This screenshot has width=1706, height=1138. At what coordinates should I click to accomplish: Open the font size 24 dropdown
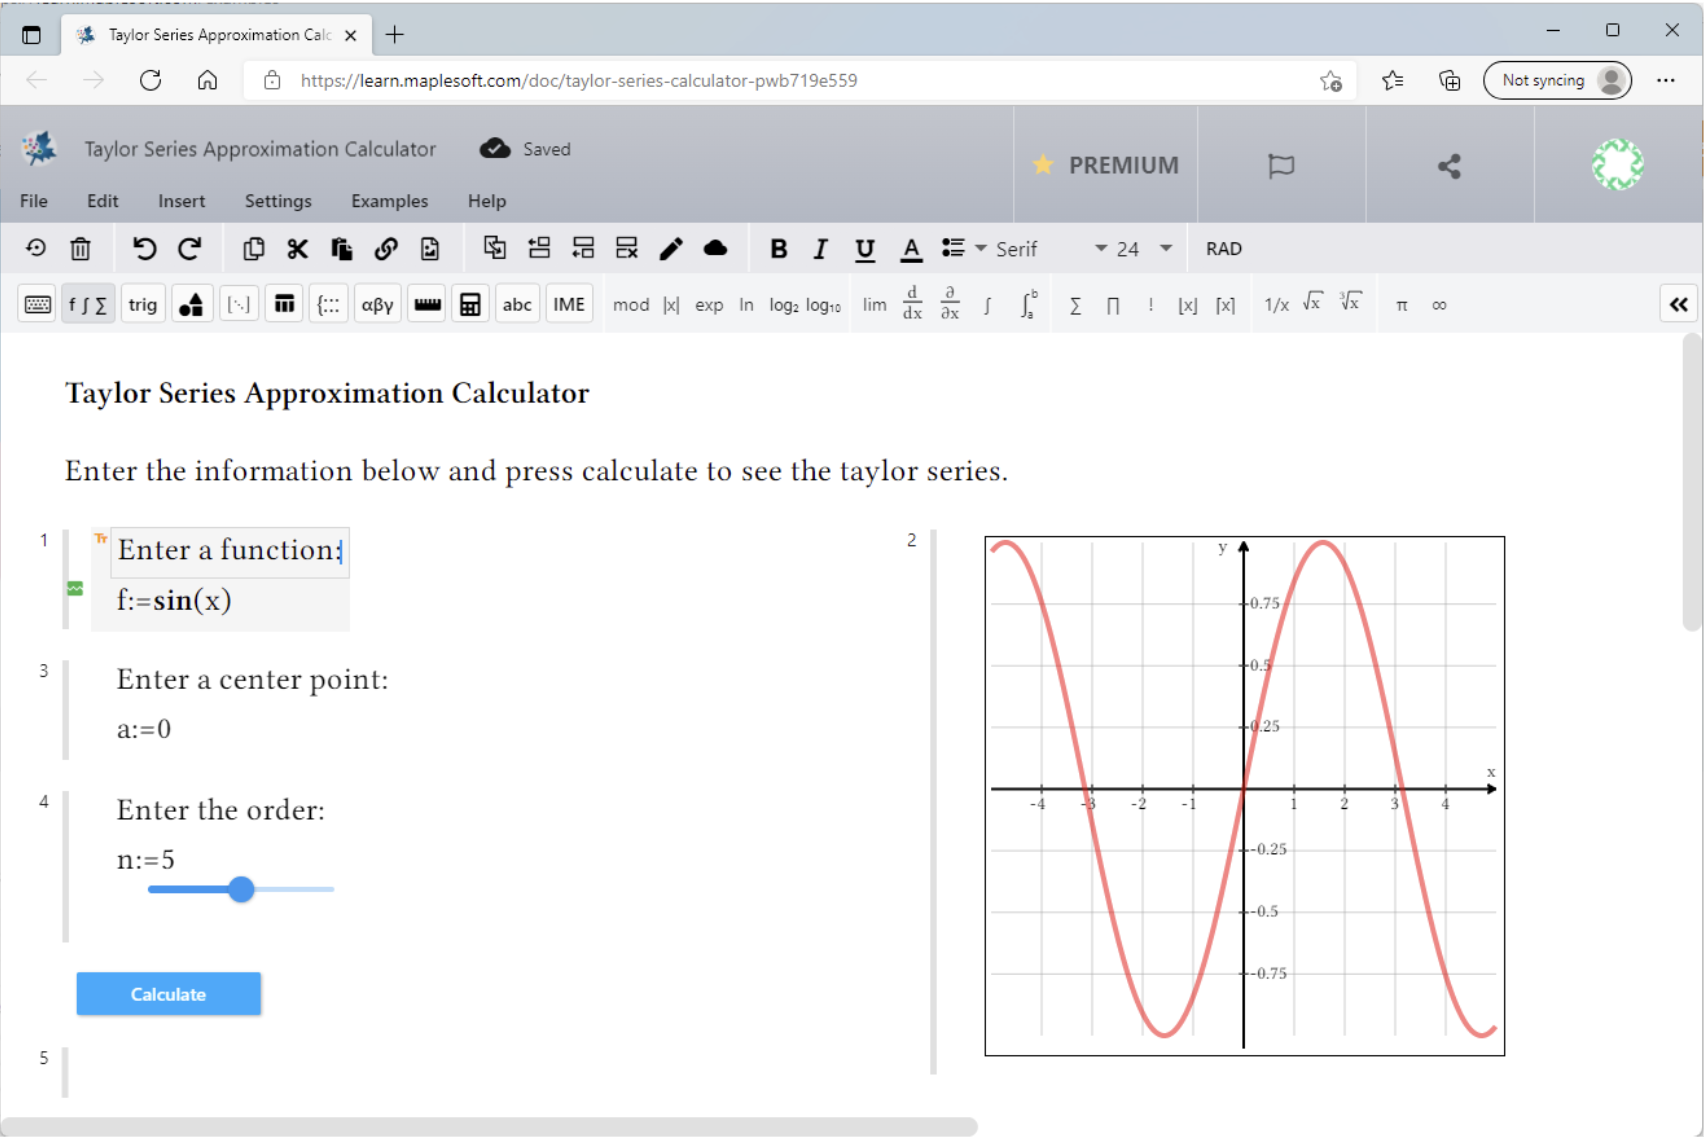click(1144, 249)
